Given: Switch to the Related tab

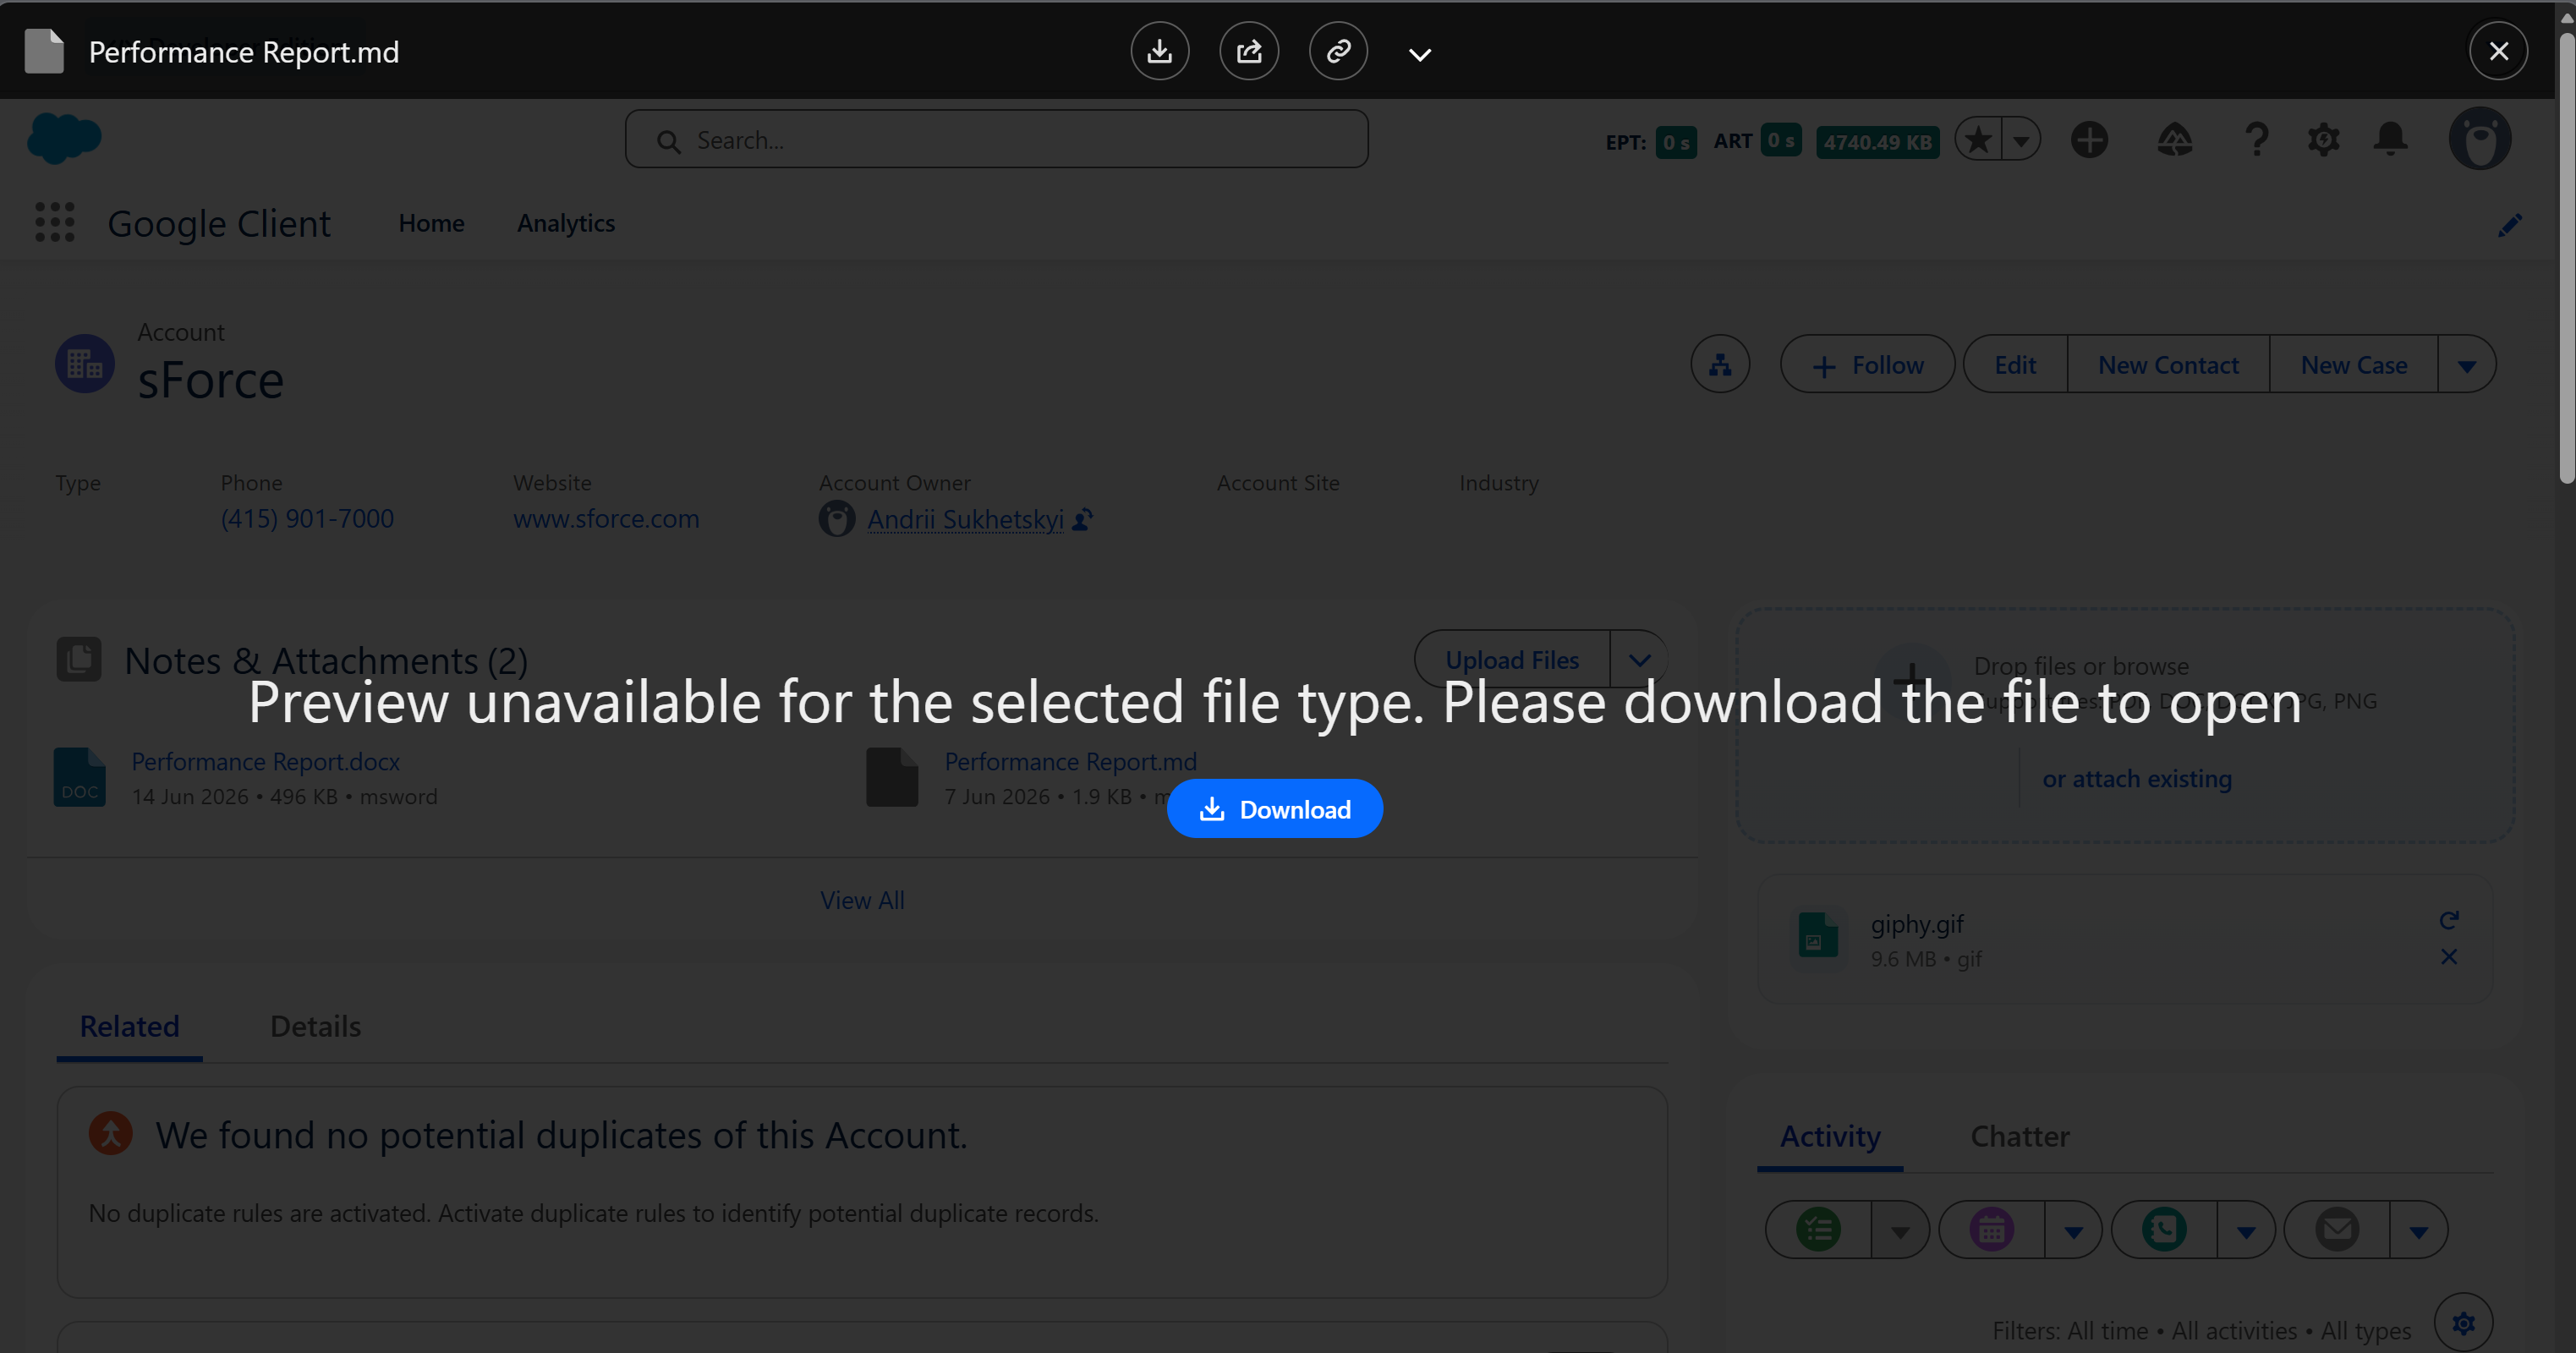Looking at the screenshot, I should point(129,1026).
